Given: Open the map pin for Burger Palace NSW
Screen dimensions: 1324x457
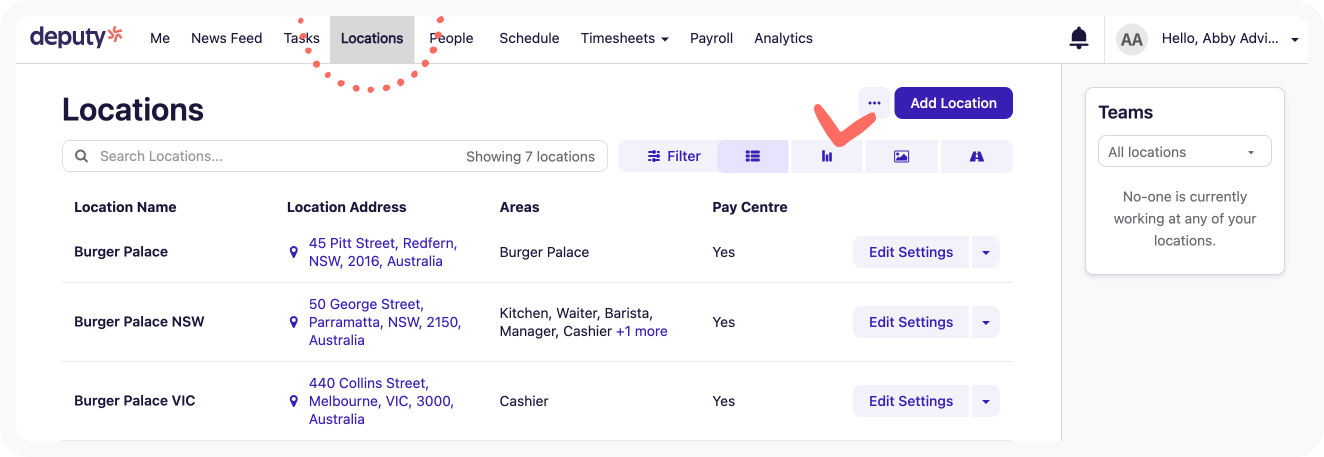Looking at the screenshot, I should click(x=293, y=322).
